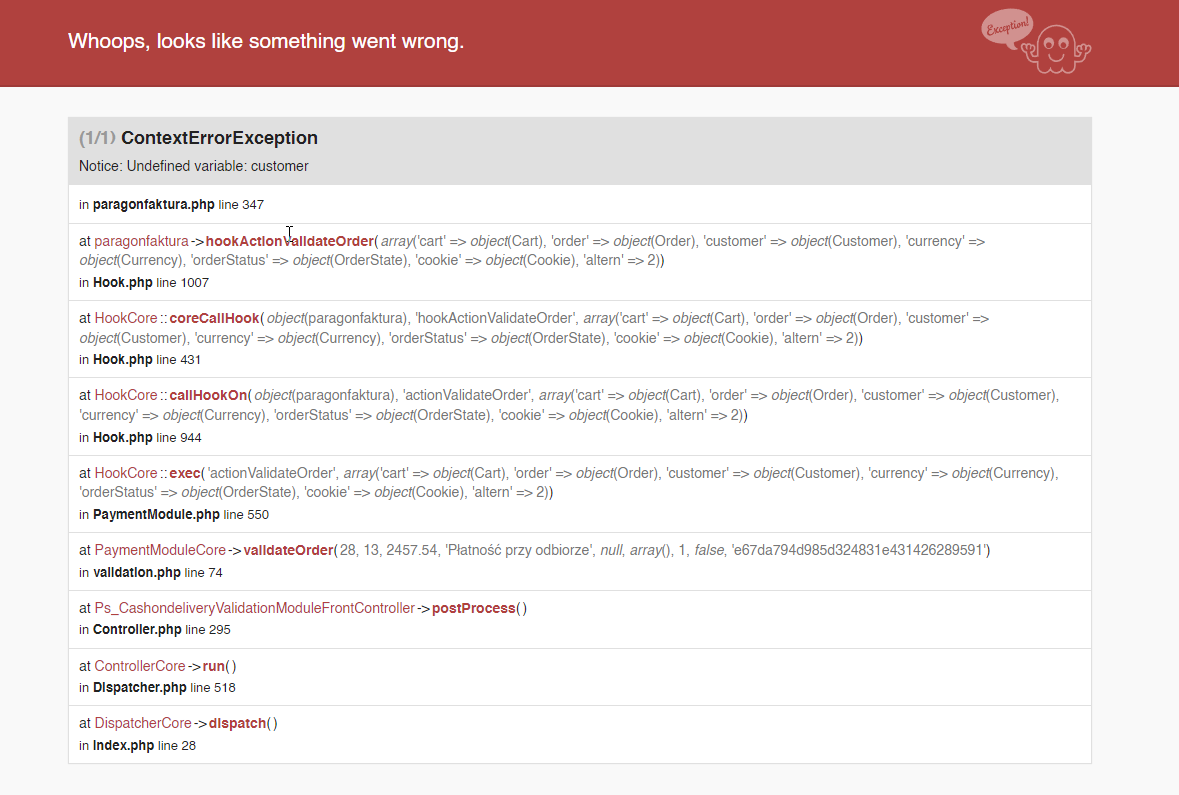The width and height of the screenshot is (1179, 795).
Task: Click 'line 347' next to paragonfaktura.php
Action: (x=241, y=205)
